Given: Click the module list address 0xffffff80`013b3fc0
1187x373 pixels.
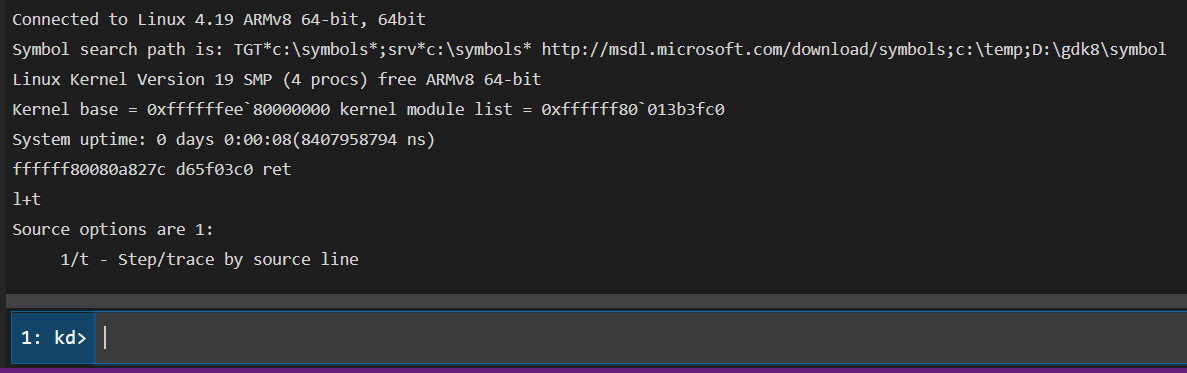Looking at the screenshot, I should pos(633,110).
